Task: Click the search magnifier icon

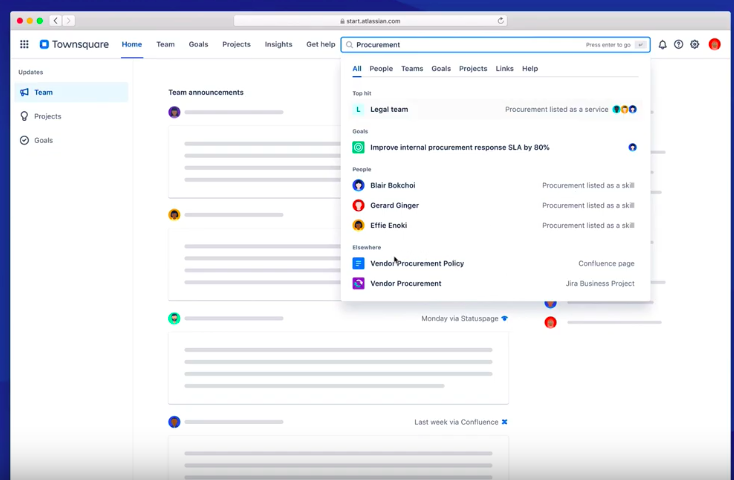Action: tap(349, 45)
